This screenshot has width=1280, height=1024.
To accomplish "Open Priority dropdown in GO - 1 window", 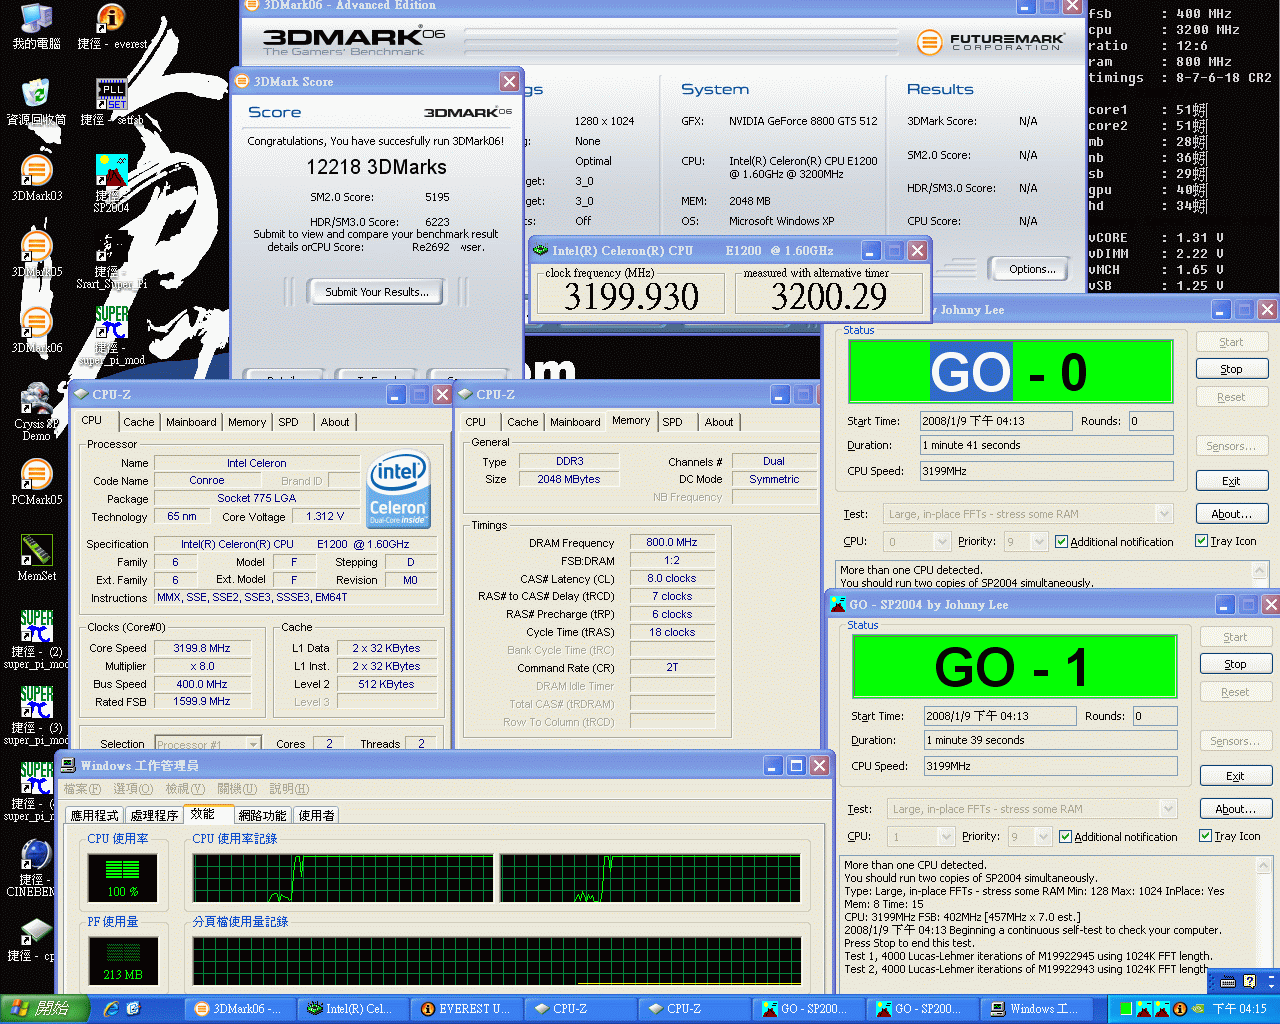I will pos(1030,836).
